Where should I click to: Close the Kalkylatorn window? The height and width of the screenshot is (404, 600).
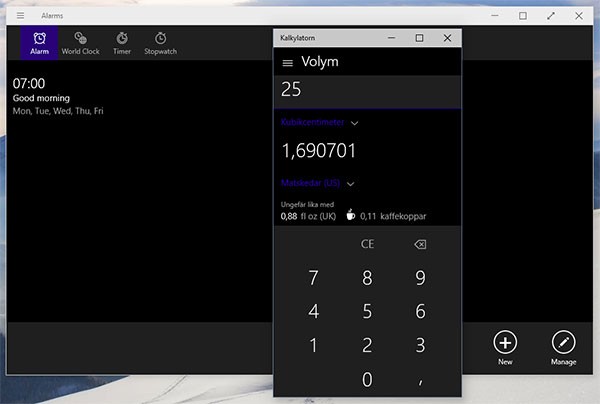447,38
